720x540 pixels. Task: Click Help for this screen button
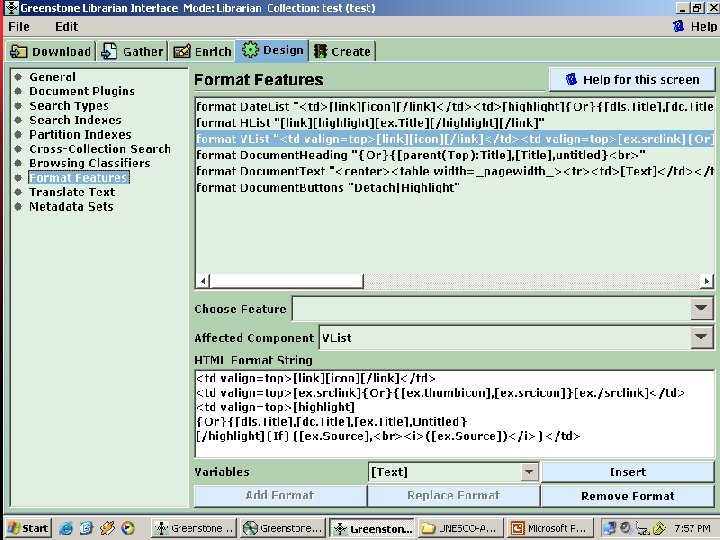point(632,79)
